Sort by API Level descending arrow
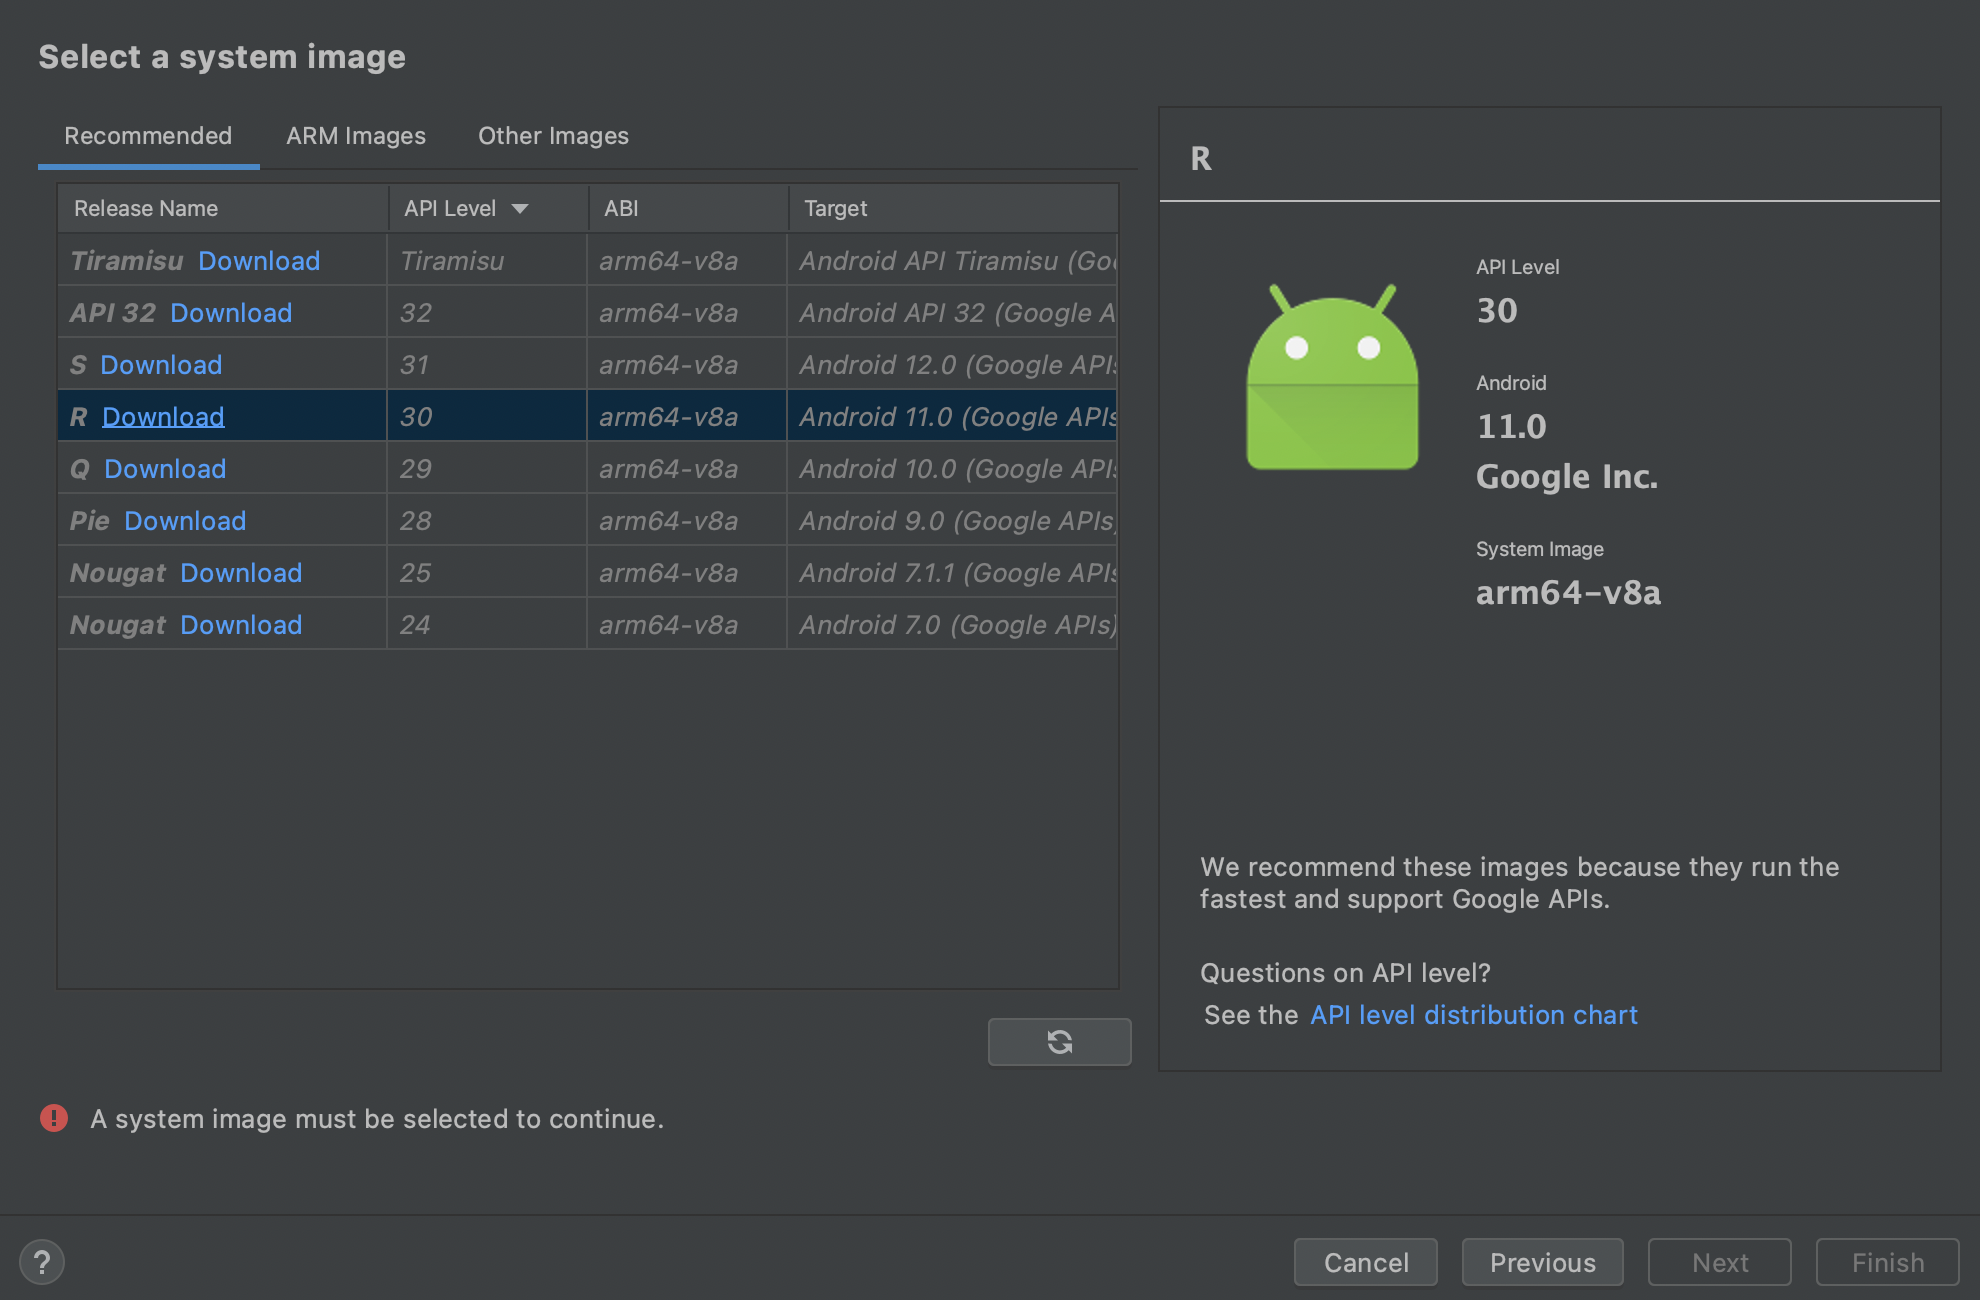The image size is (1980, 1300). pos(520,208)
